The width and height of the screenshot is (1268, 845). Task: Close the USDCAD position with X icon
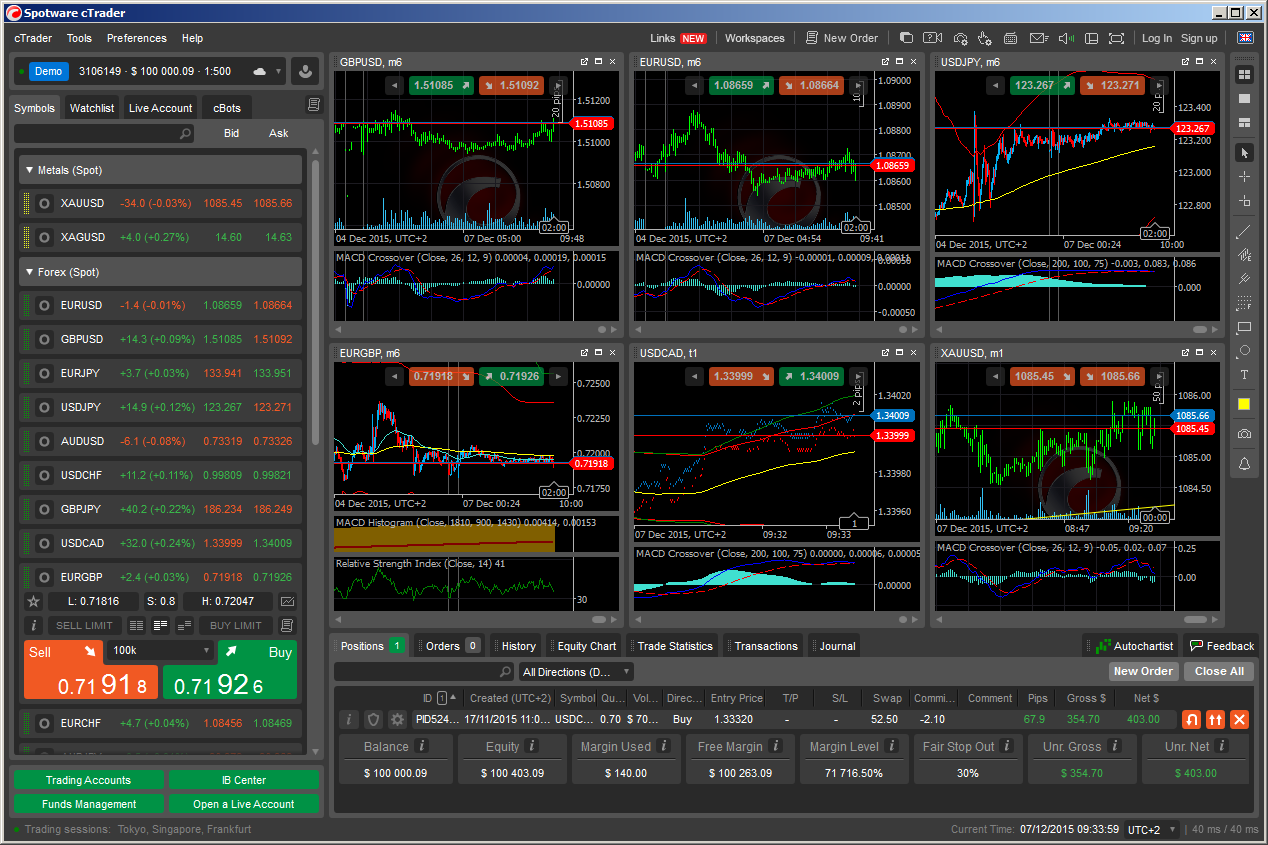coord(1239,719)
